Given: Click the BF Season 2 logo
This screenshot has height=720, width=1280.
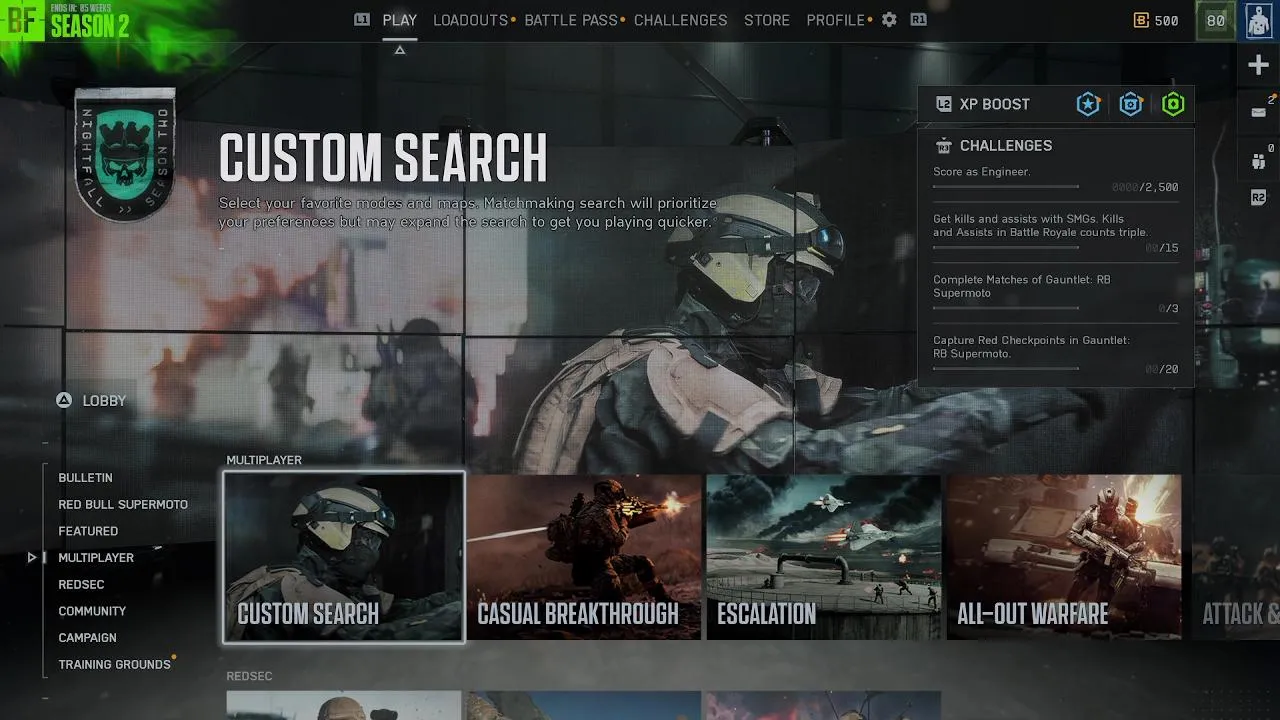Looking at the screenshot, I should pyautogui.click(x=67, y=20).
